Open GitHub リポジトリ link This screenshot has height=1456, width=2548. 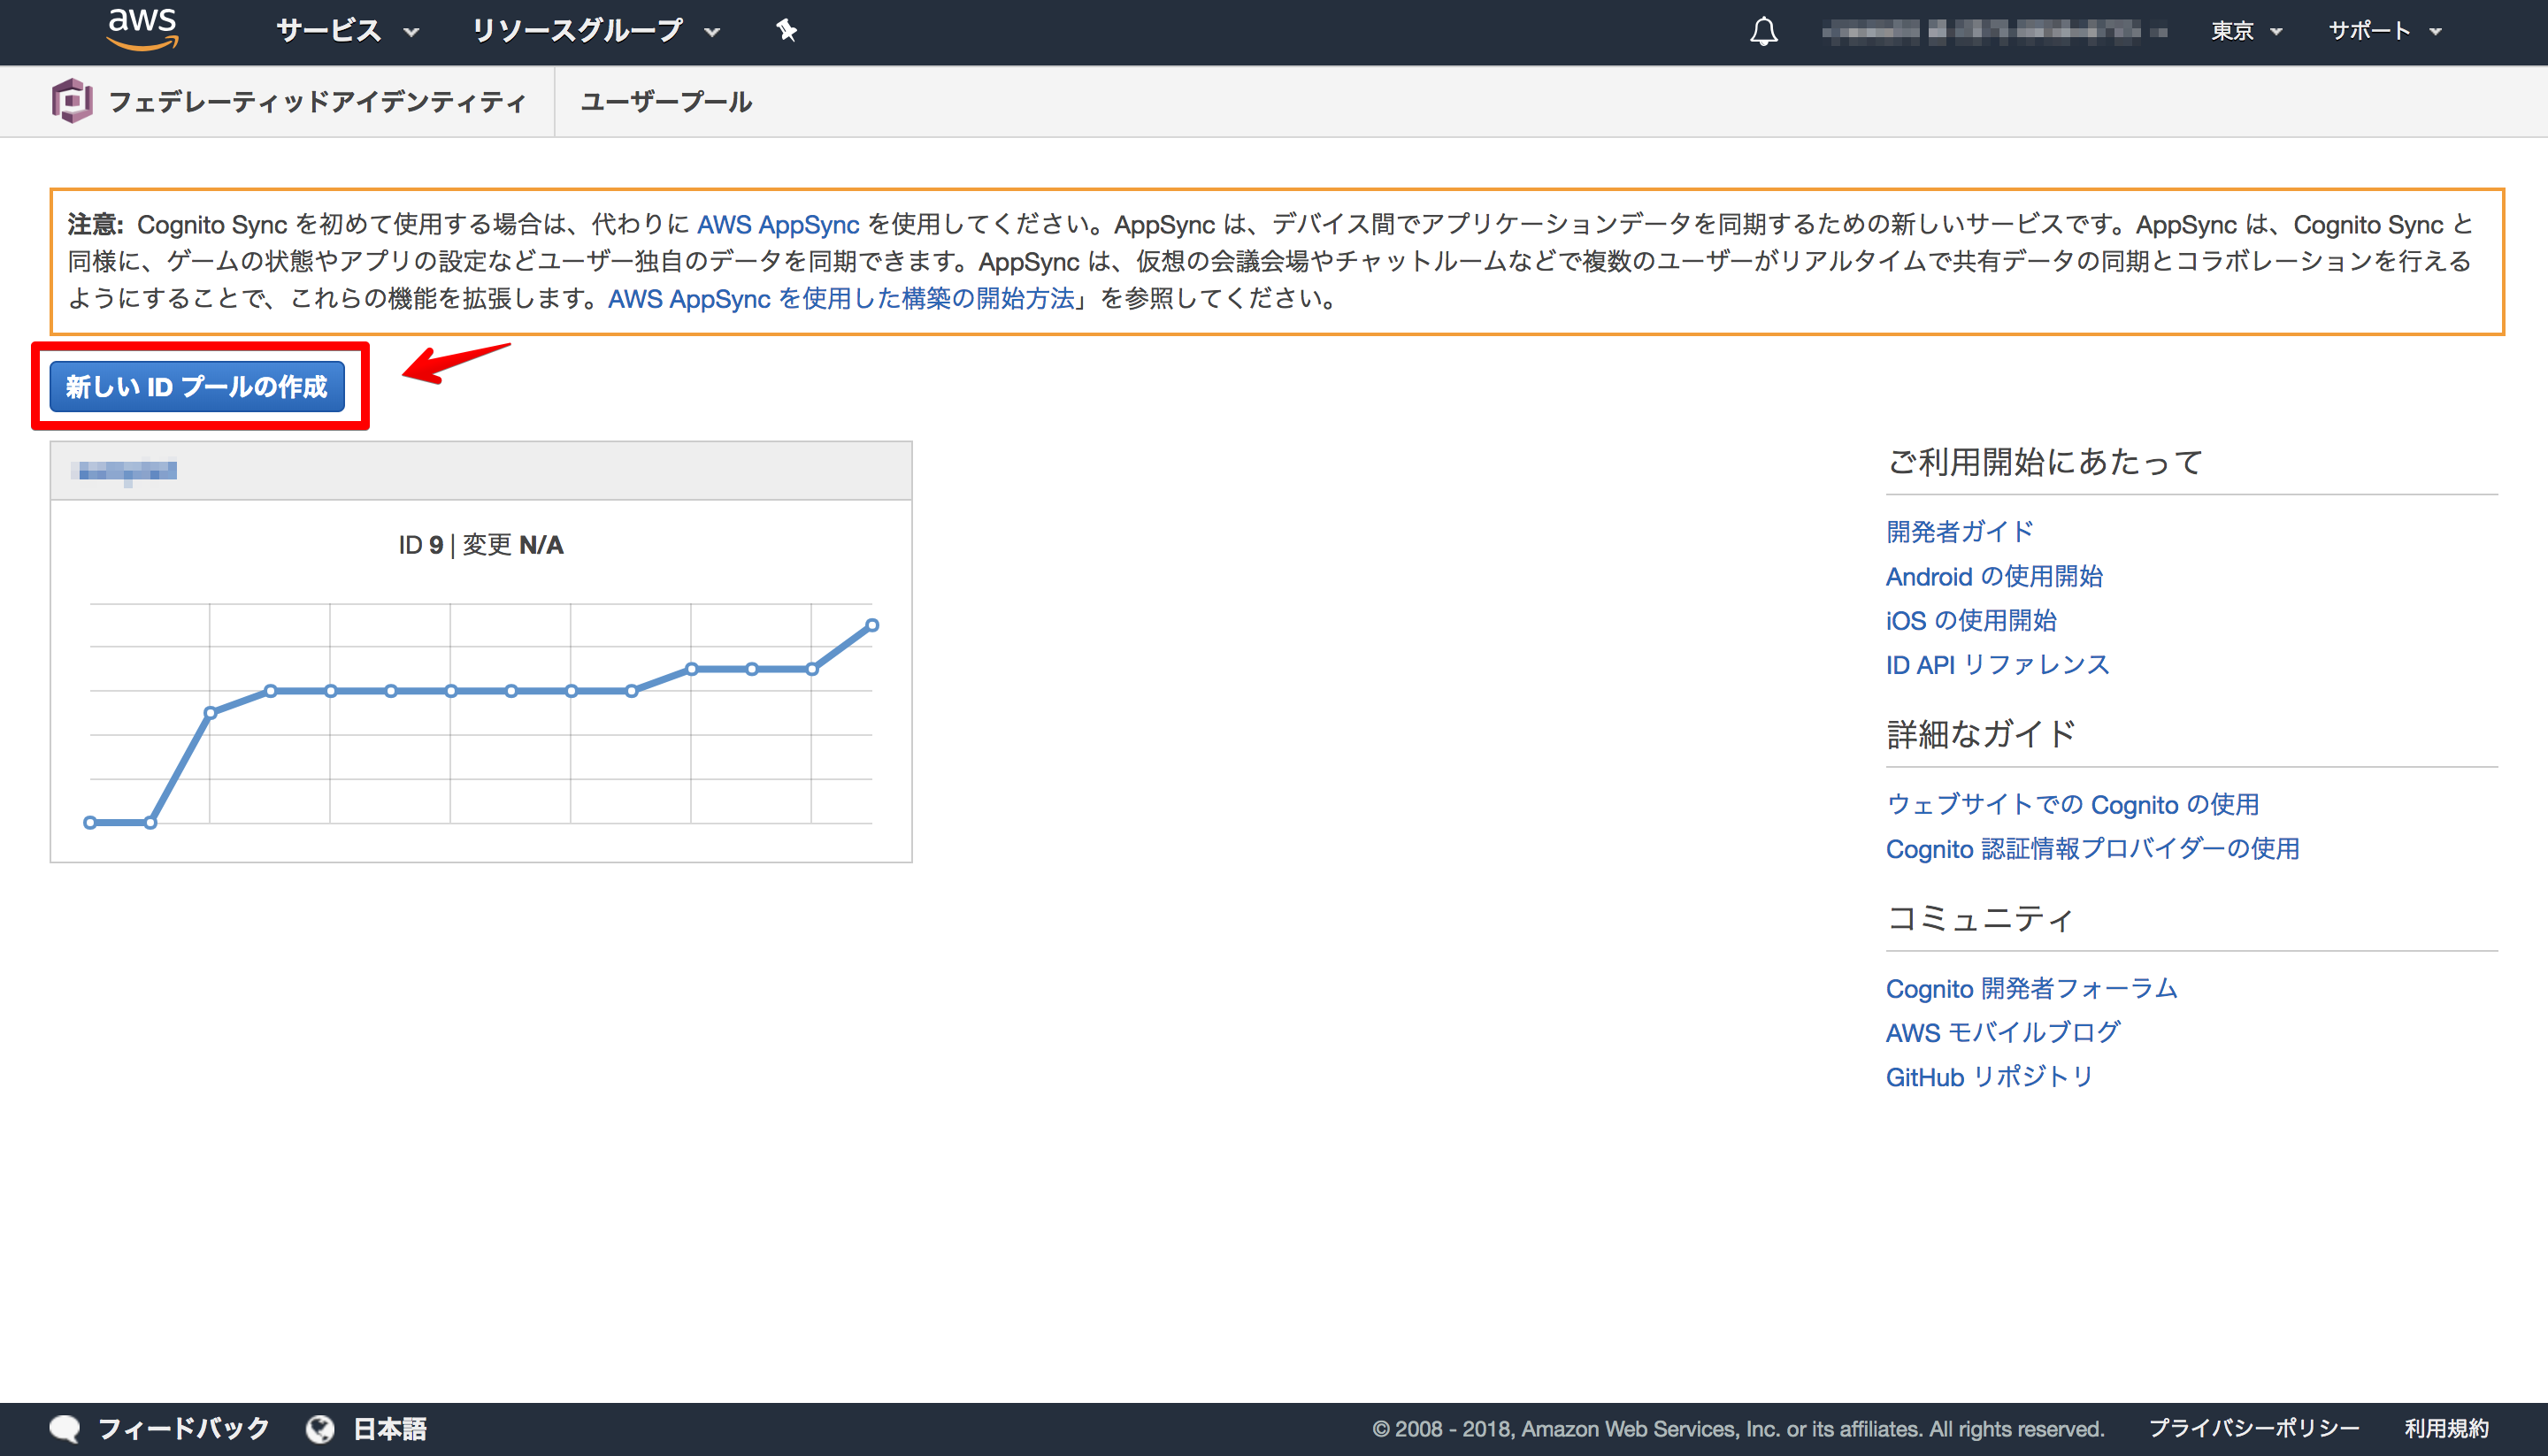(x=1989, y=1076)
